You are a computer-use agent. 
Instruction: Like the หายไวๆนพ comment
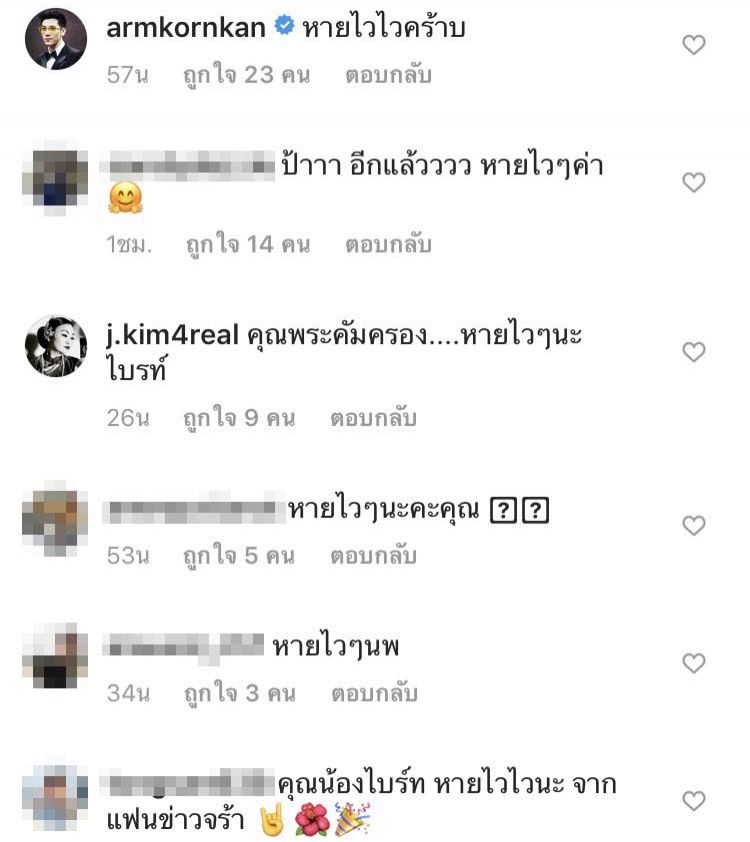pyautogui.click(x=694, y=663)
